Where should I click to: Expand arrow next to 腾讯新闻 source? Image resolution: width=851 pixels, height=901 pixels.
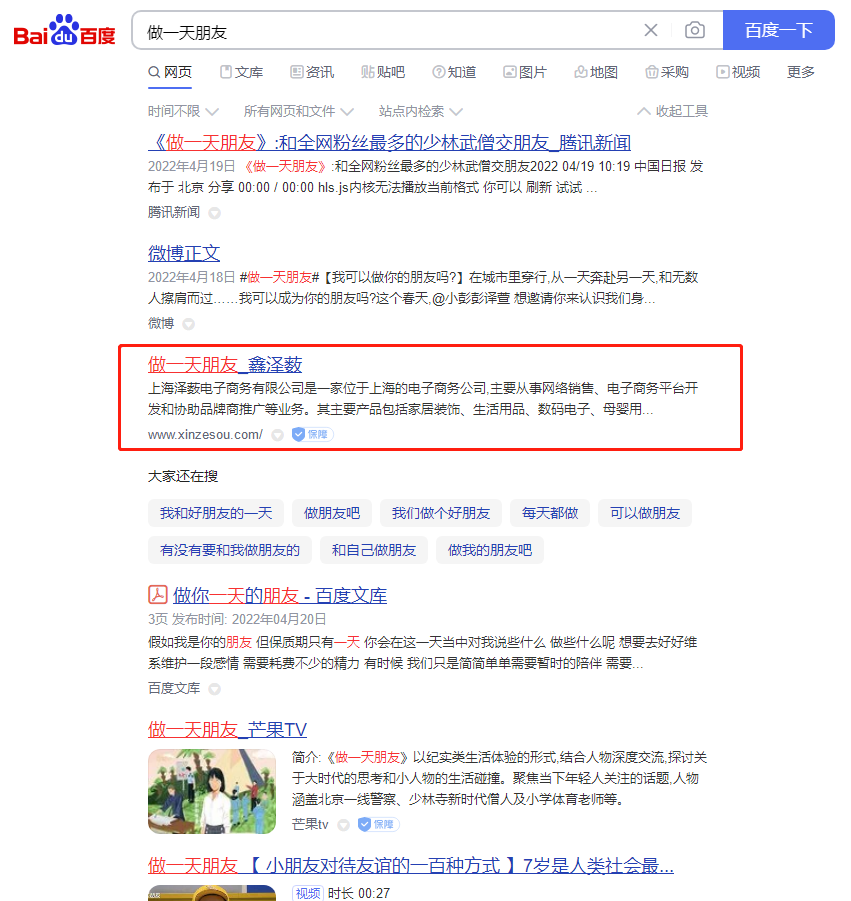pyautogui.click(x=214, y=213)
